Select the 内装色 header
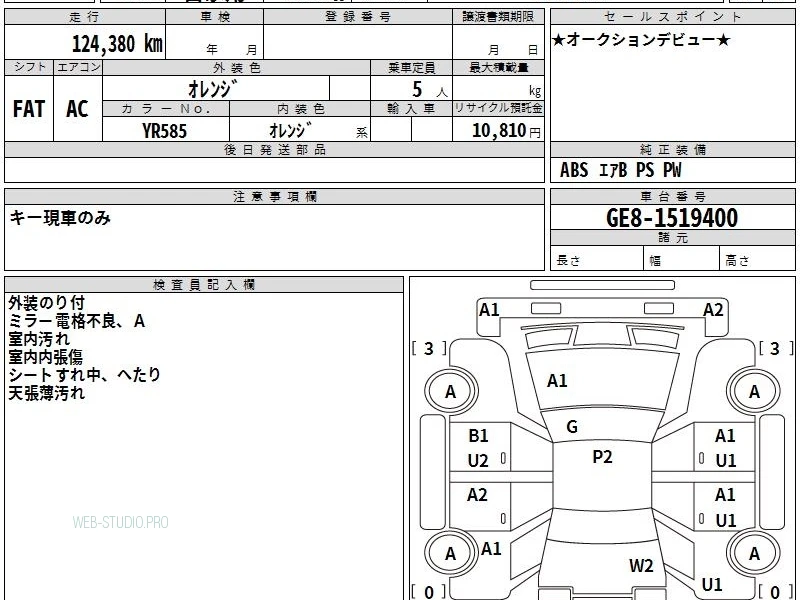The height and width of the screenshot is (600, 800). (300, 109)
